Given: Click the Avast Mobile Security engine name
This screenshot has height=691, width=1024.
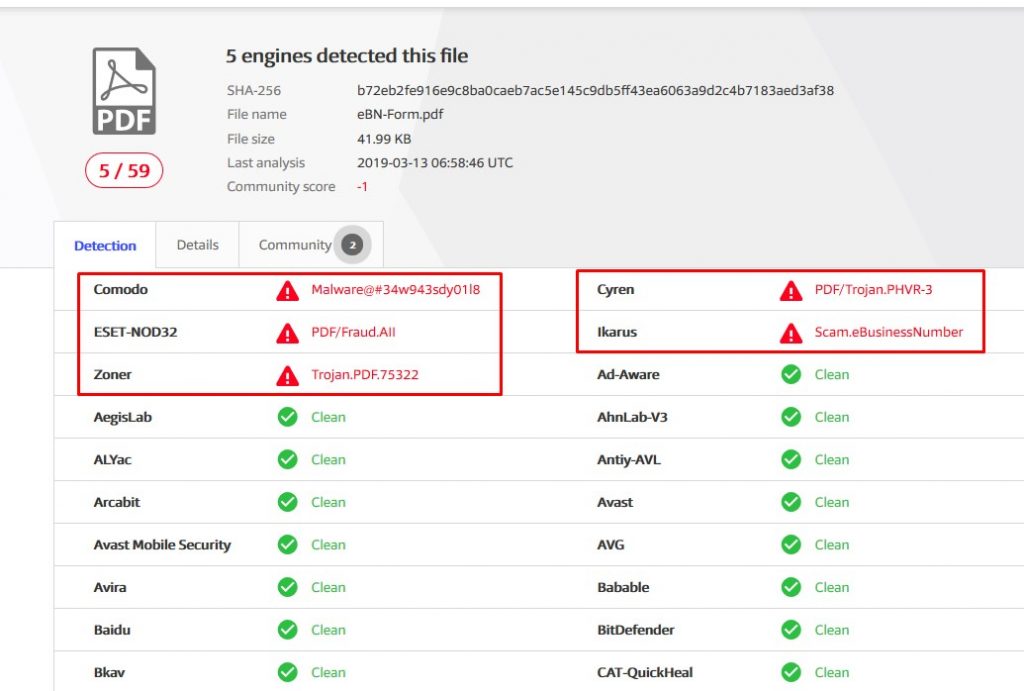Looking at the screenshot, I should (x=162, y=545).
